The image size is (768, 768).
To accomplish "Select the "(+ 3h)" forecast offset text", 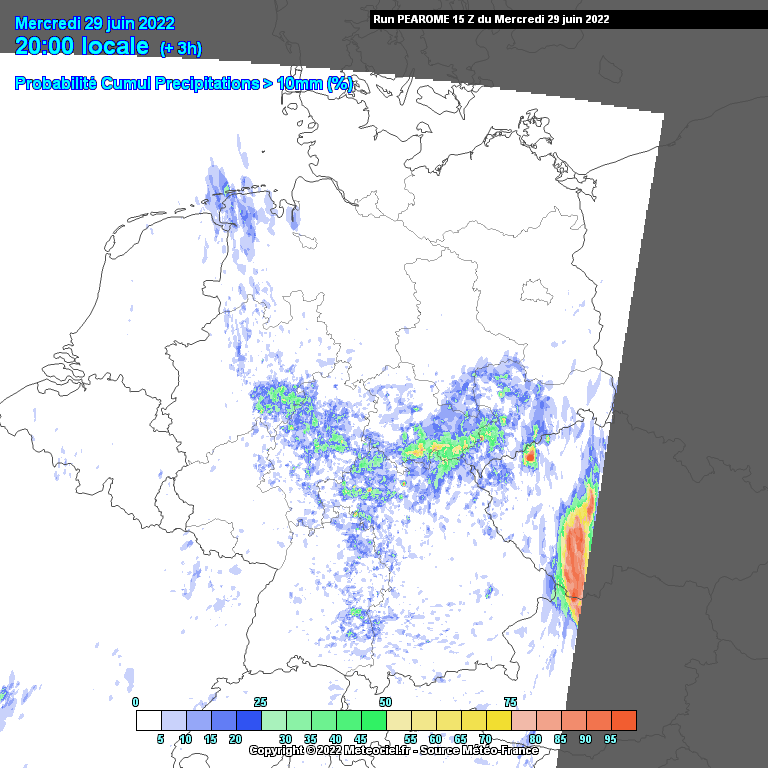I will pos(183,49).
